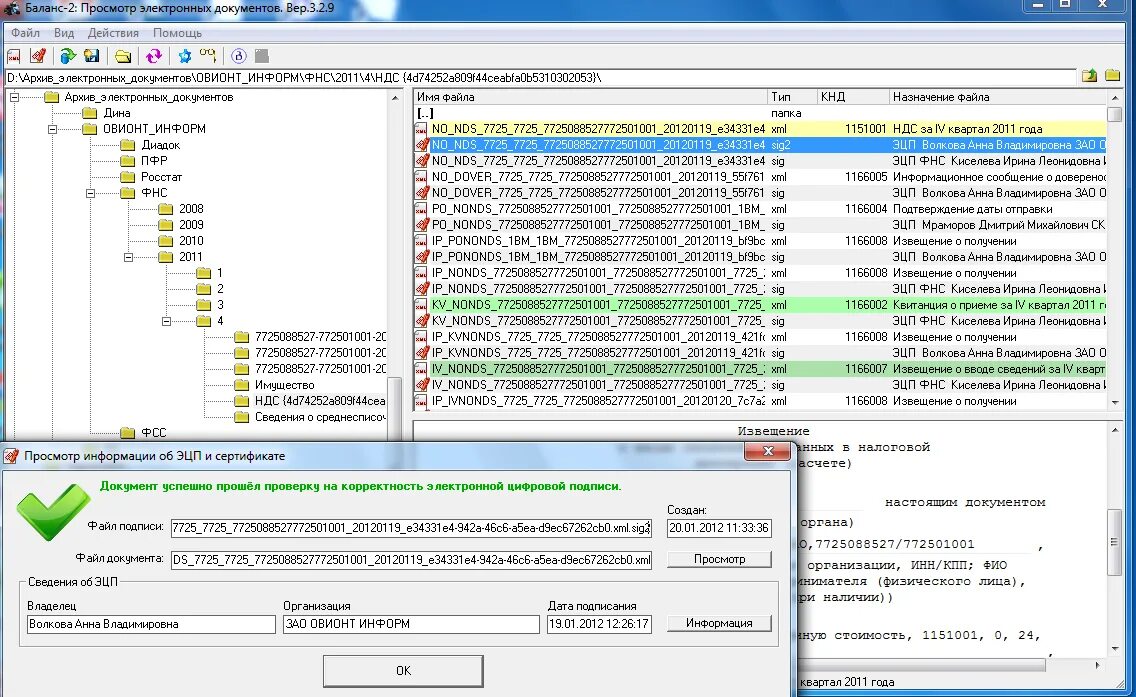Click the xml file icon of the NO_DOVER xml row
Viewport: 1136px width, 697px height.
[x=421, y=177]
